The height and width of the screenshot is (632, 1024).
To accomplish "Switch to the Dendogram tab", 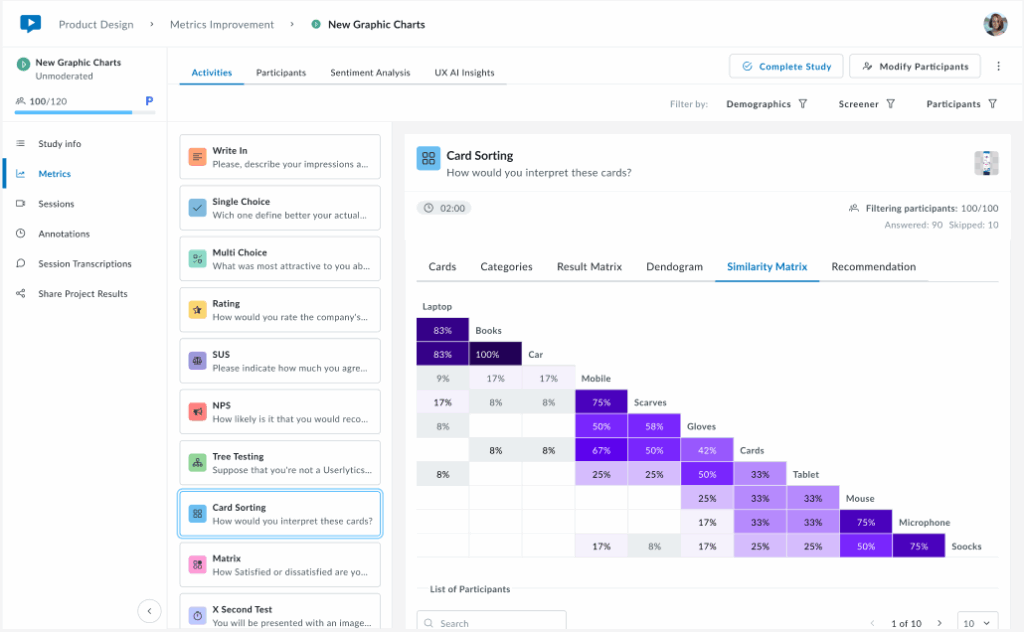I will [x=674, y=267].
